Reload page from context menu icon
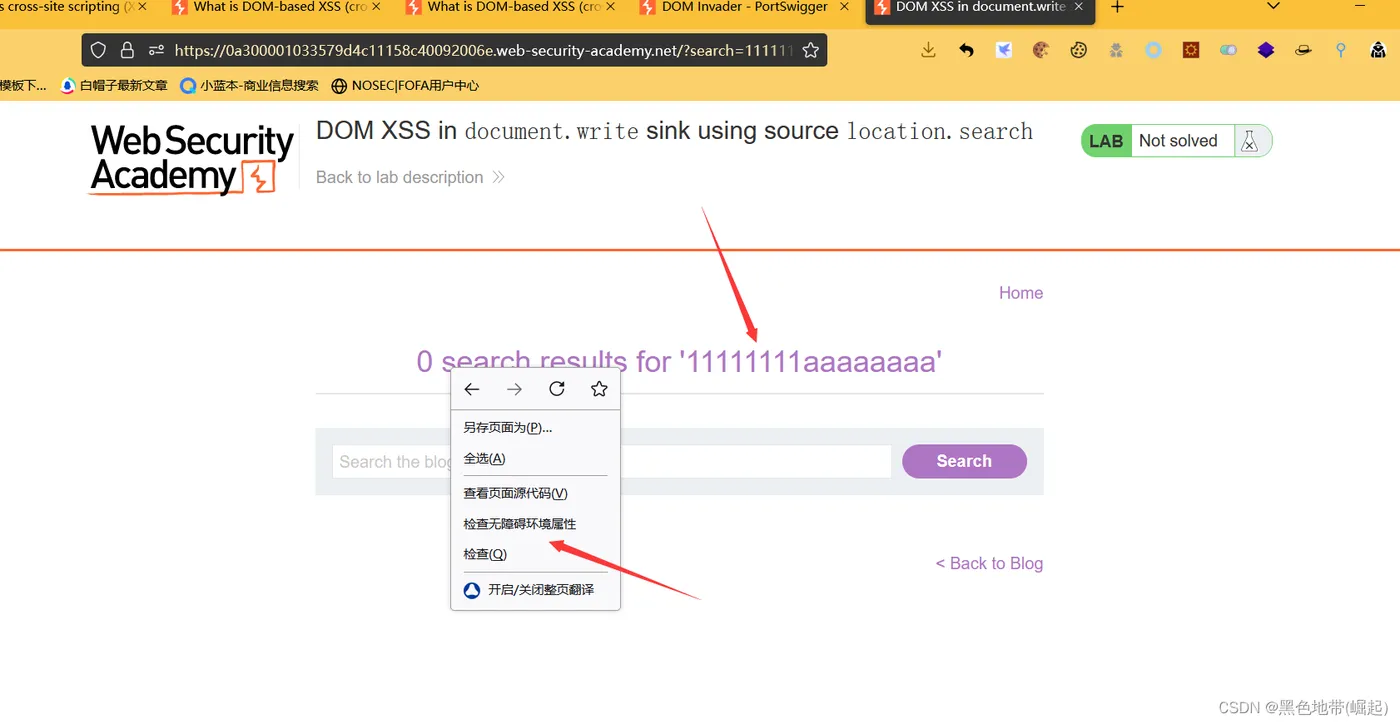 (x=557, y=389)
